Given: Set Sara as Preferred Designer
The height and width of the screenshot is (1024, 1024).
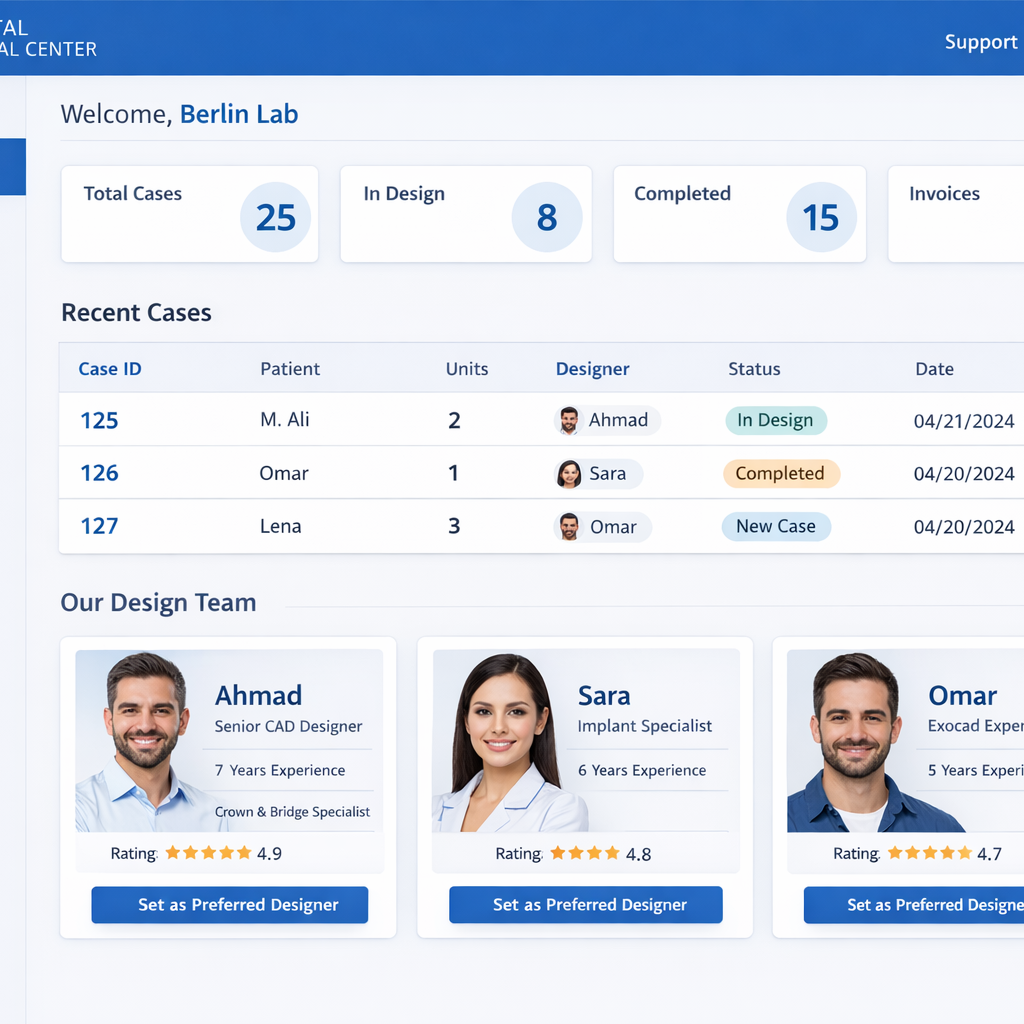Looking at the screenshot, I should 586,905.
